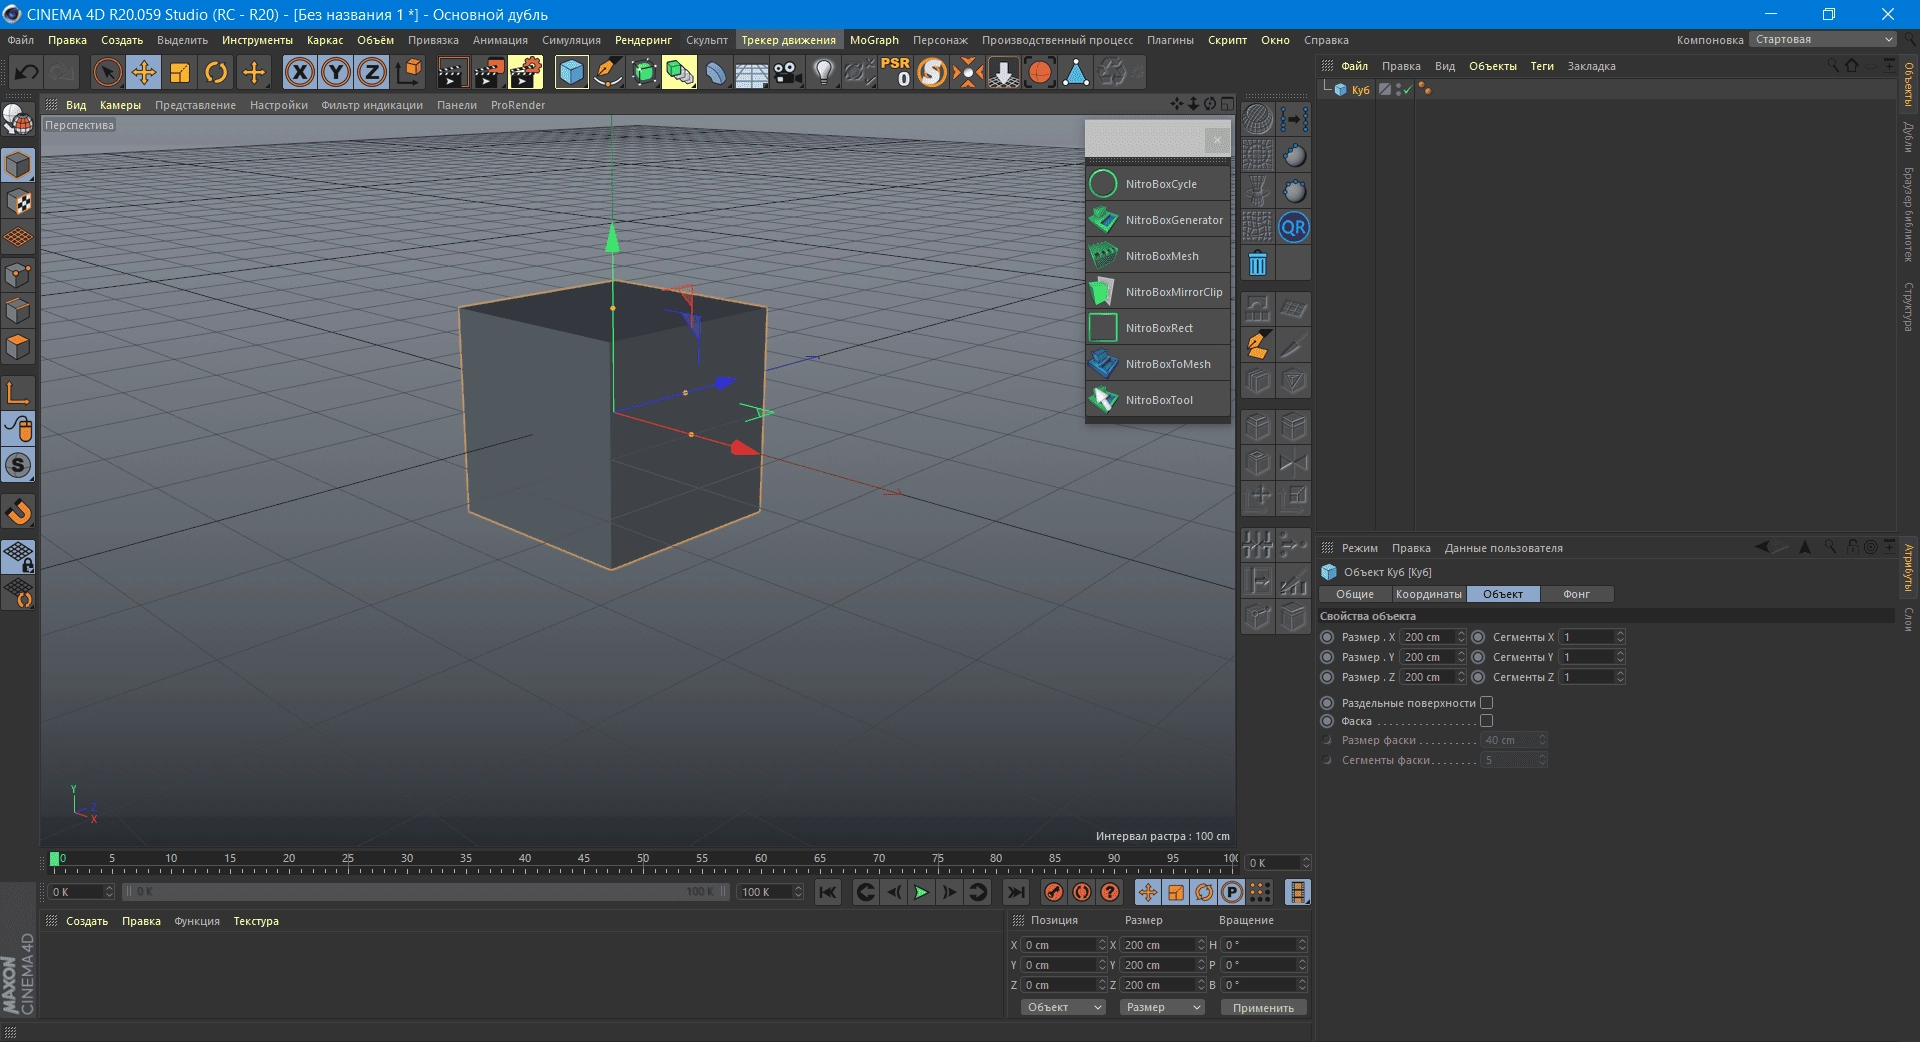Toggle the X axis lock

click(x=299, y=72)
